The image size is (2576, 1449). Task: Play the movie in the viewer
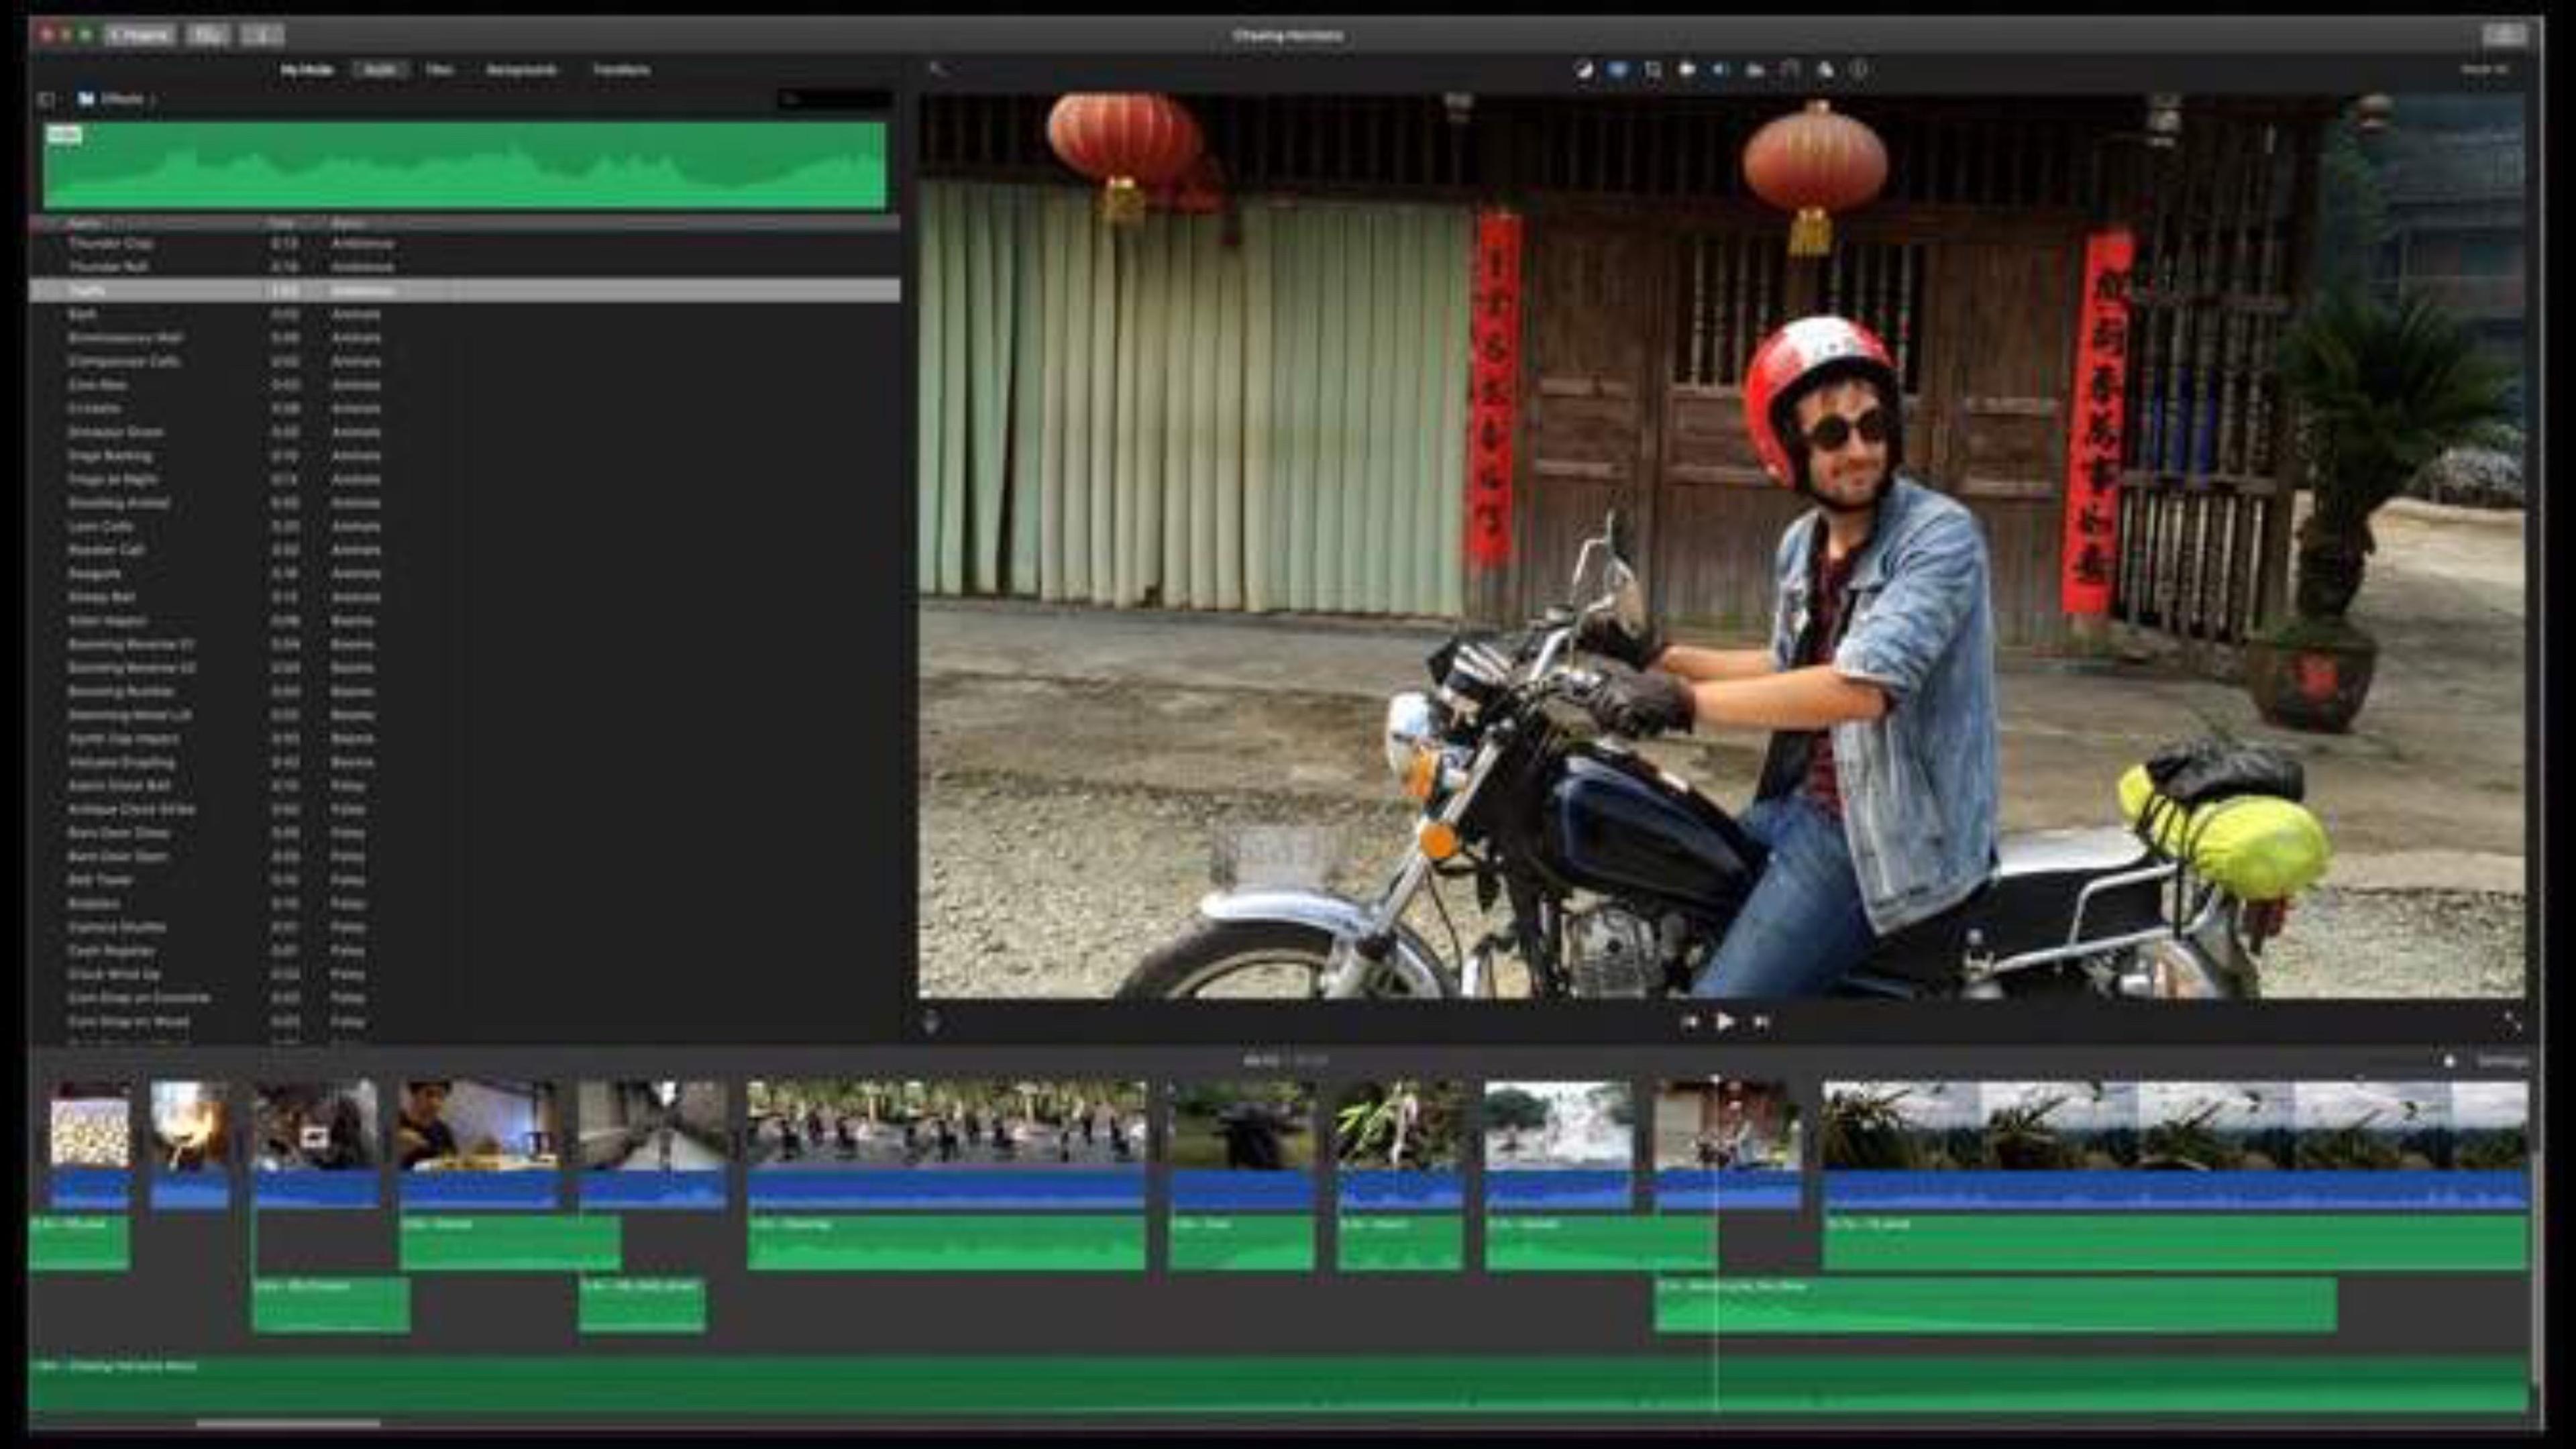click(1725, 1022)
